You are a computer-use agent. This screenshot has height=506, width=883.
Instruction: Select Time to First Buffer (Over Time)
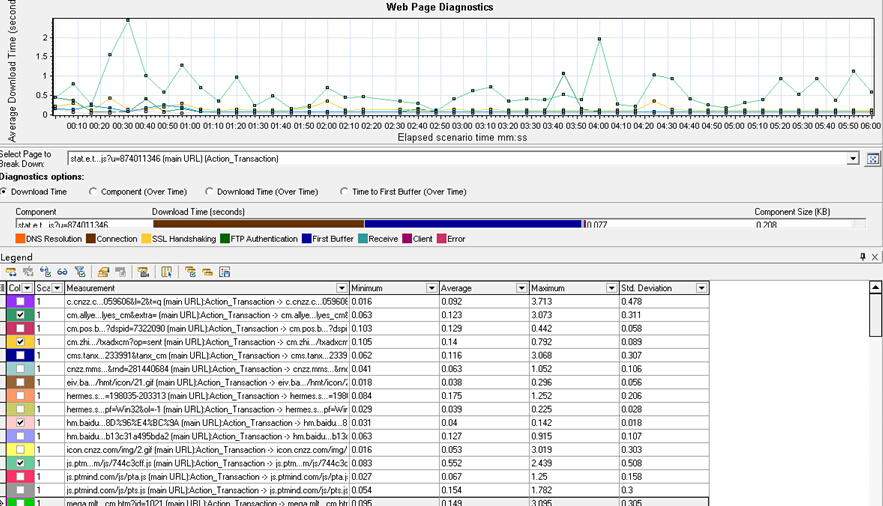345,191
